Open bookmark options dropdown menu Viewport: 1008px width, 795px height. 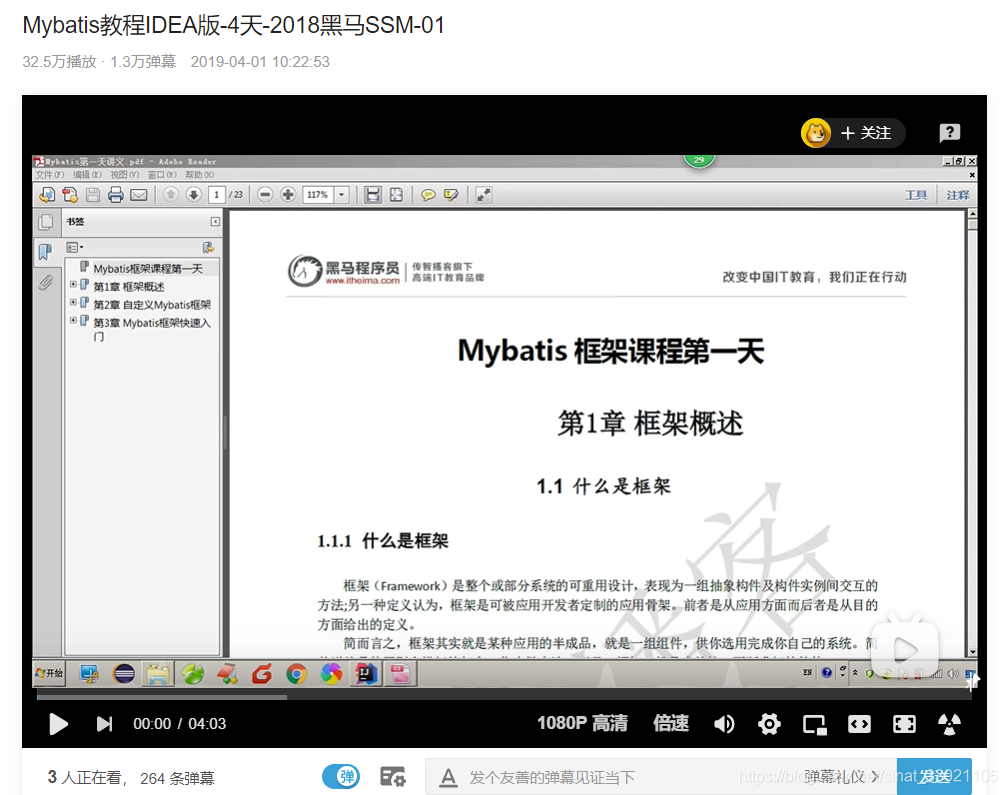point(75,247)
